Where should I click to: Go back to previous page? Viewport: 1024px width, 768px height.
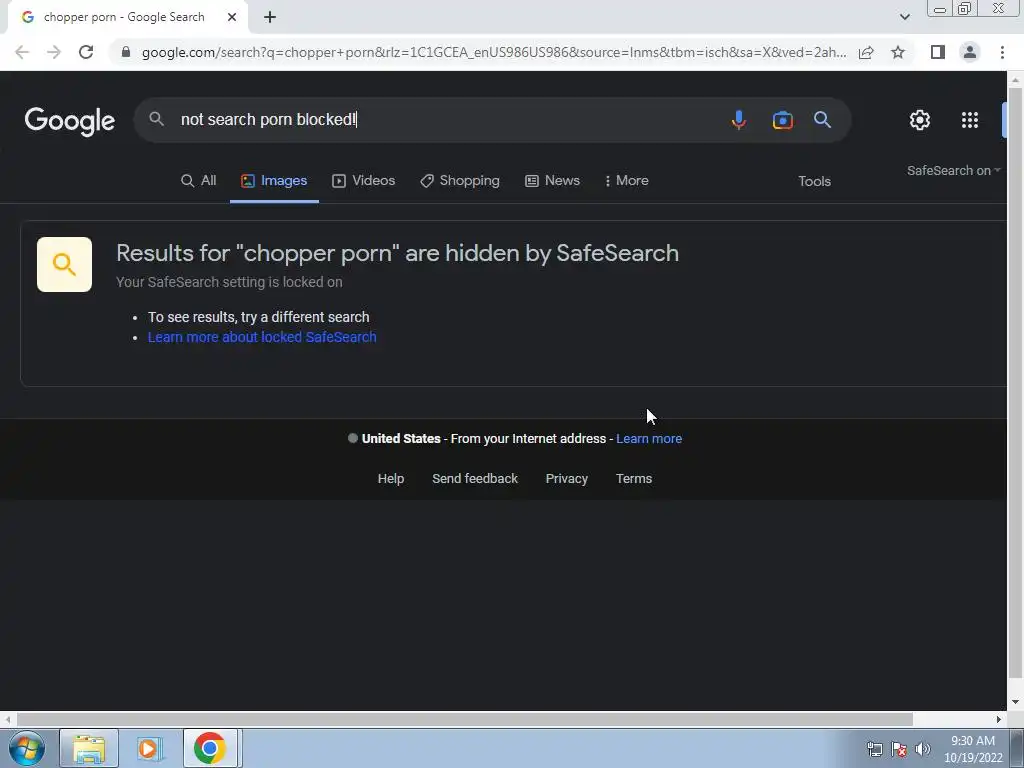[22, 52]
